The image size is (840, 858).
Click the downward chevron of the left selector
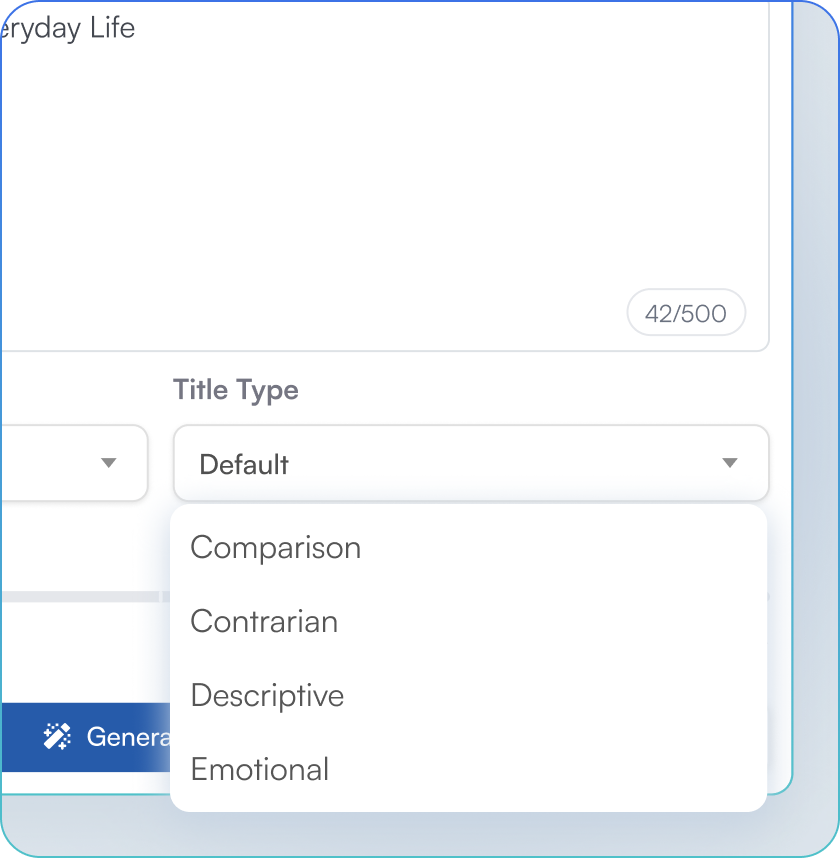pyautogui.click(x=110, y=463)
